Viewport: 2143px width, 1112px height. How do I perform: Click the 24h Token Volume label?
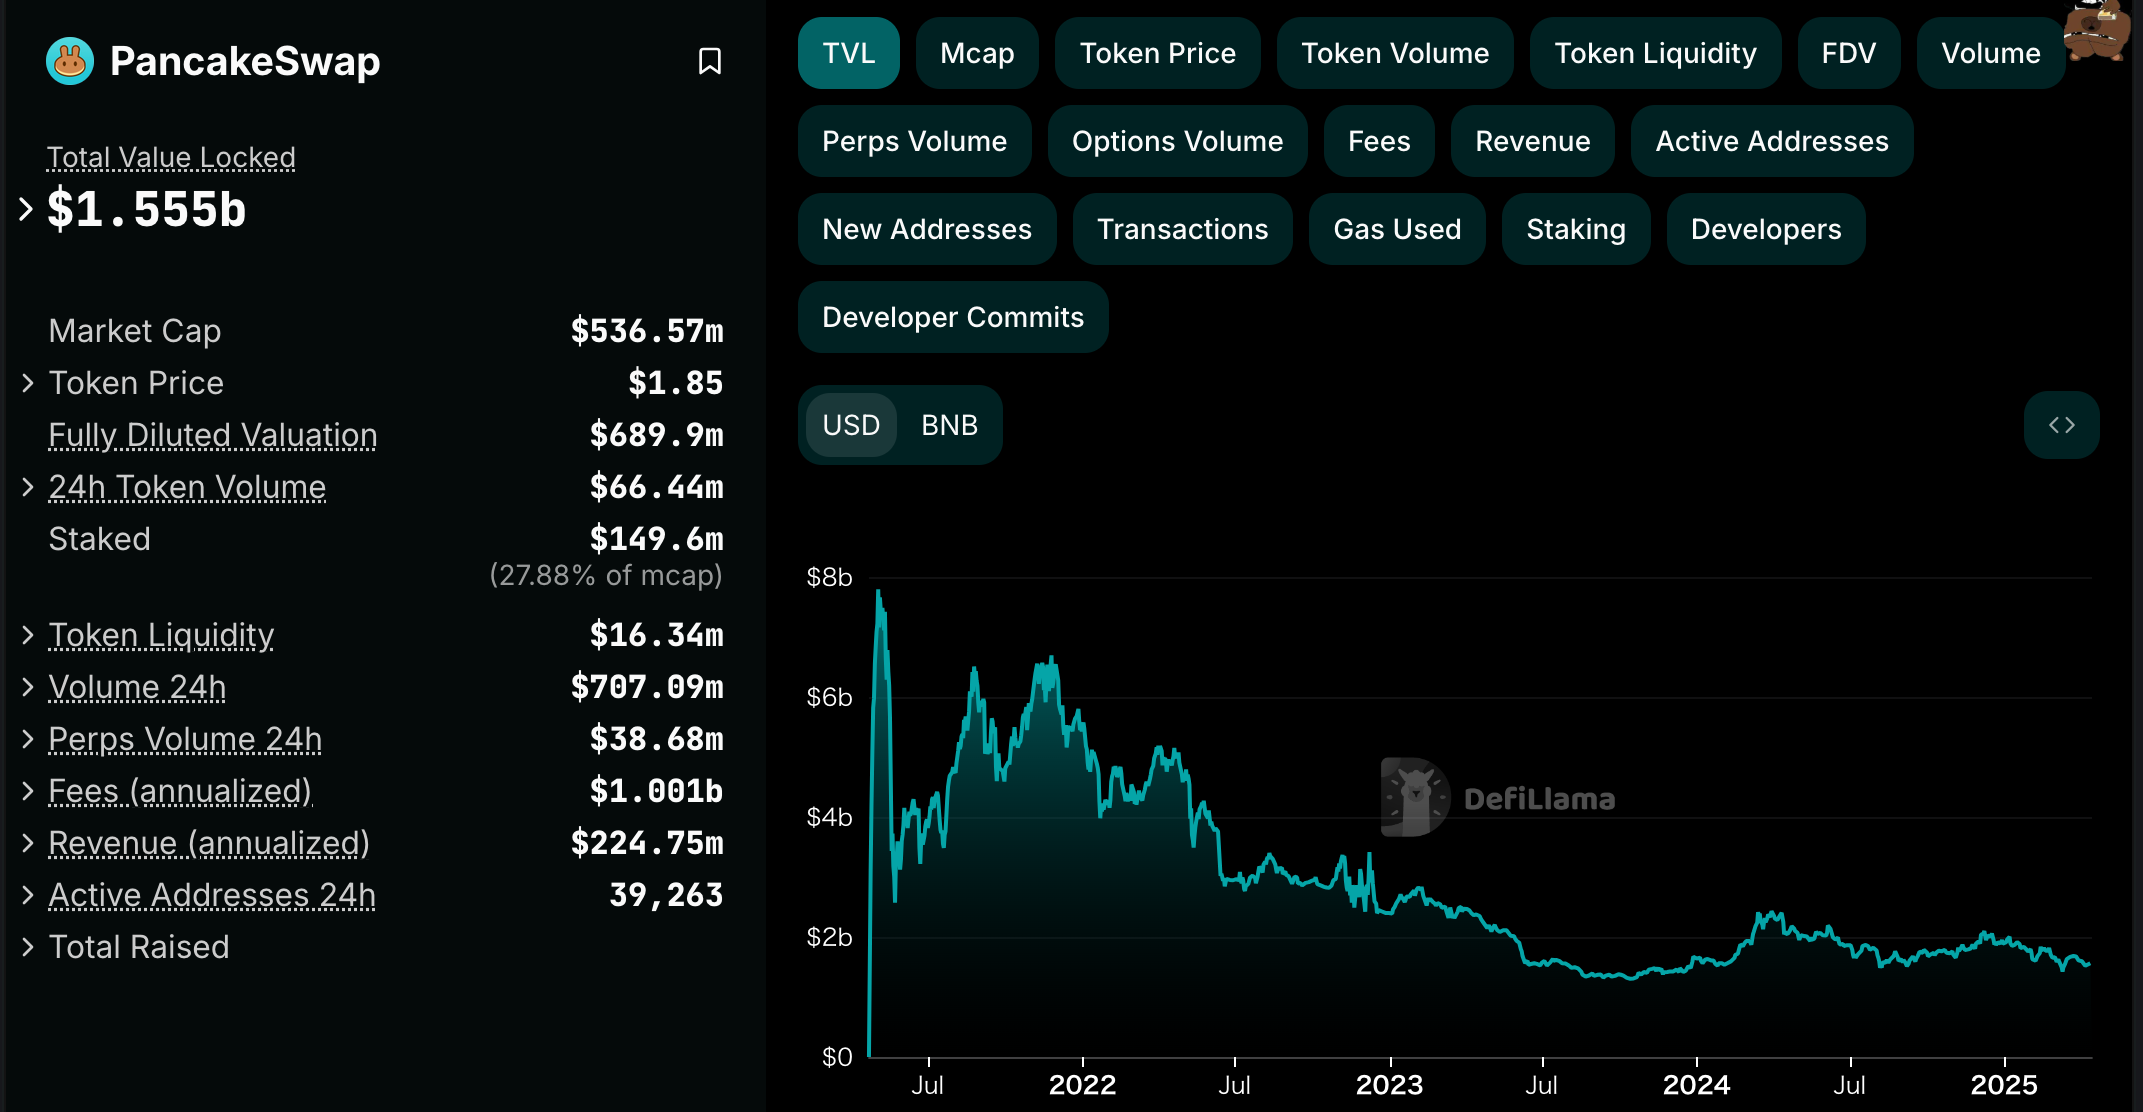click(x=187, y=487)
